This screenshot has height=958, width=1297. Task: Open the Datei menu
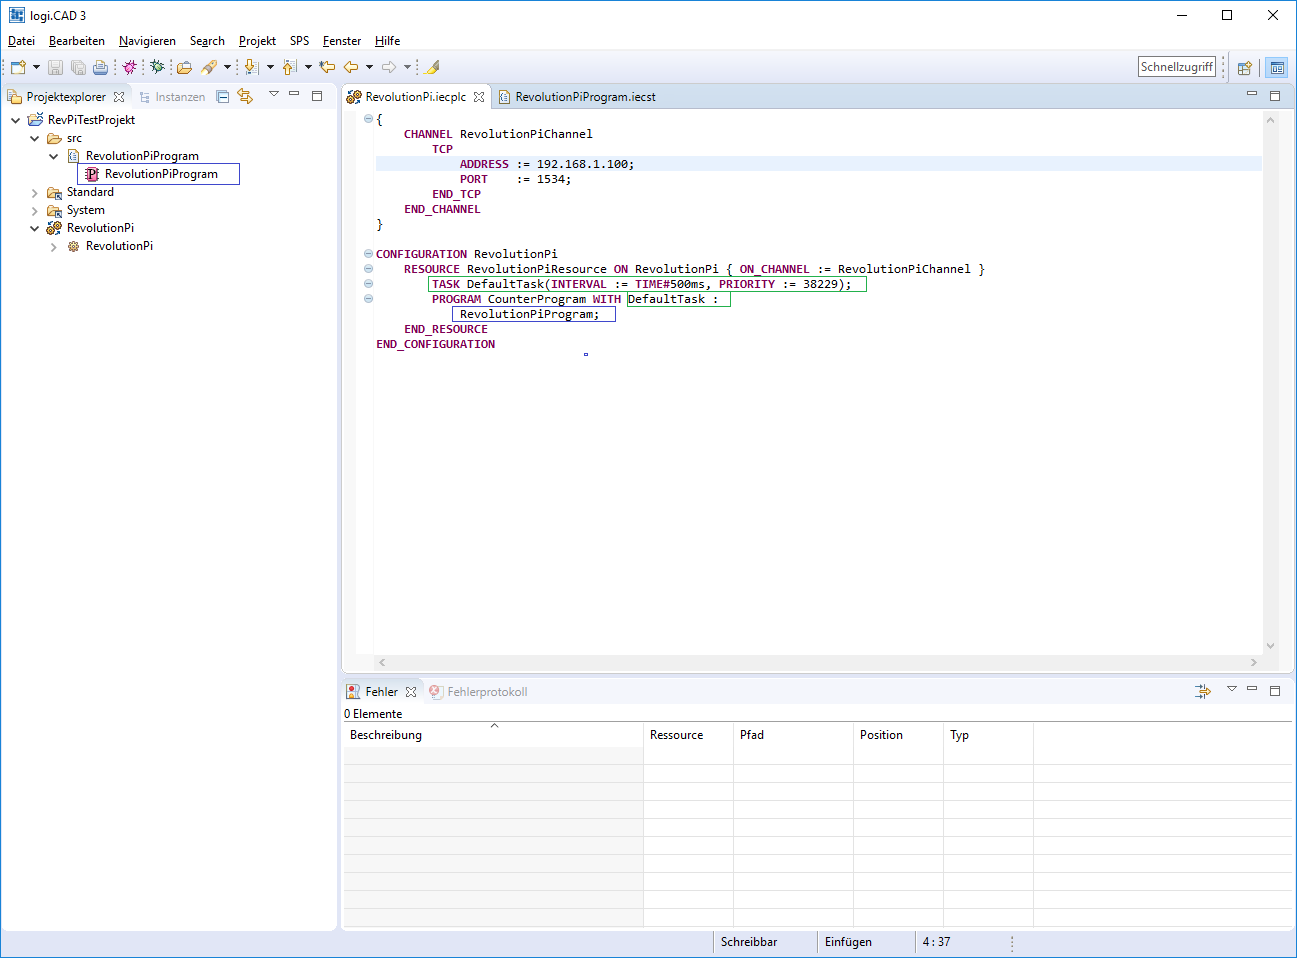tap(21, 41)
